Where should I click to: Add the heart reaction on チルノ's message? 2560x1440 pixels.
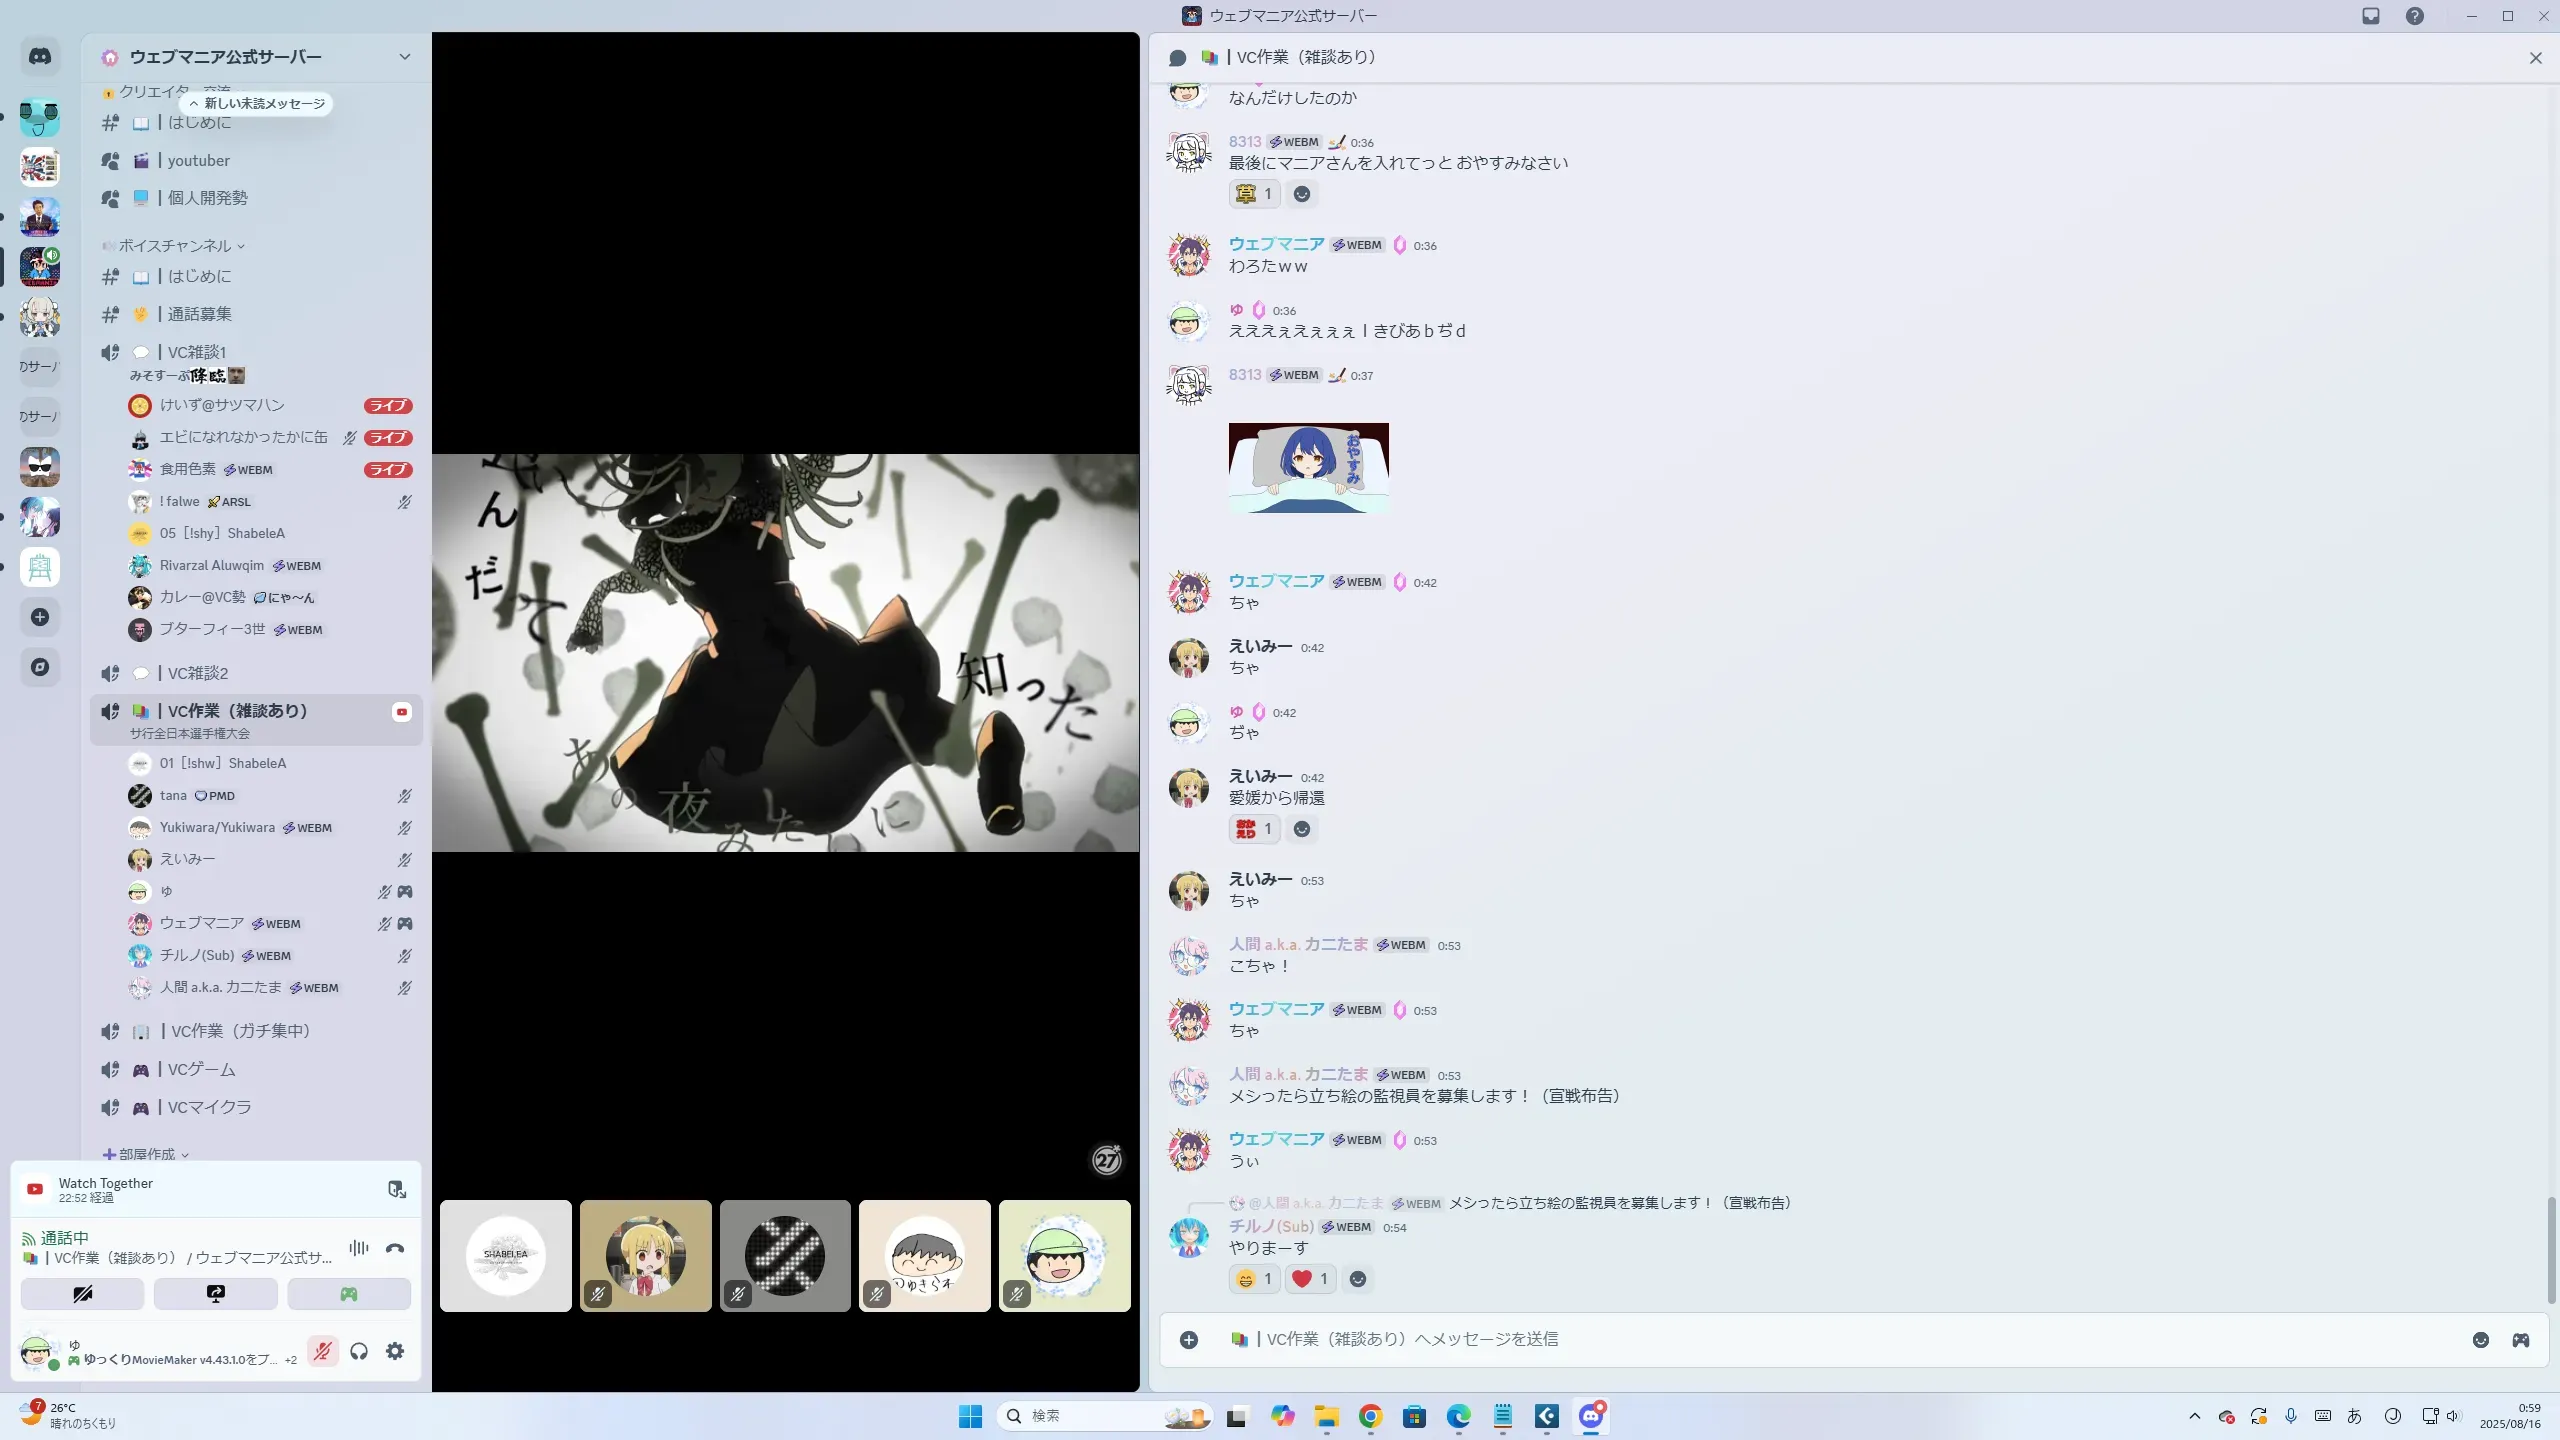(1309, 1279)
